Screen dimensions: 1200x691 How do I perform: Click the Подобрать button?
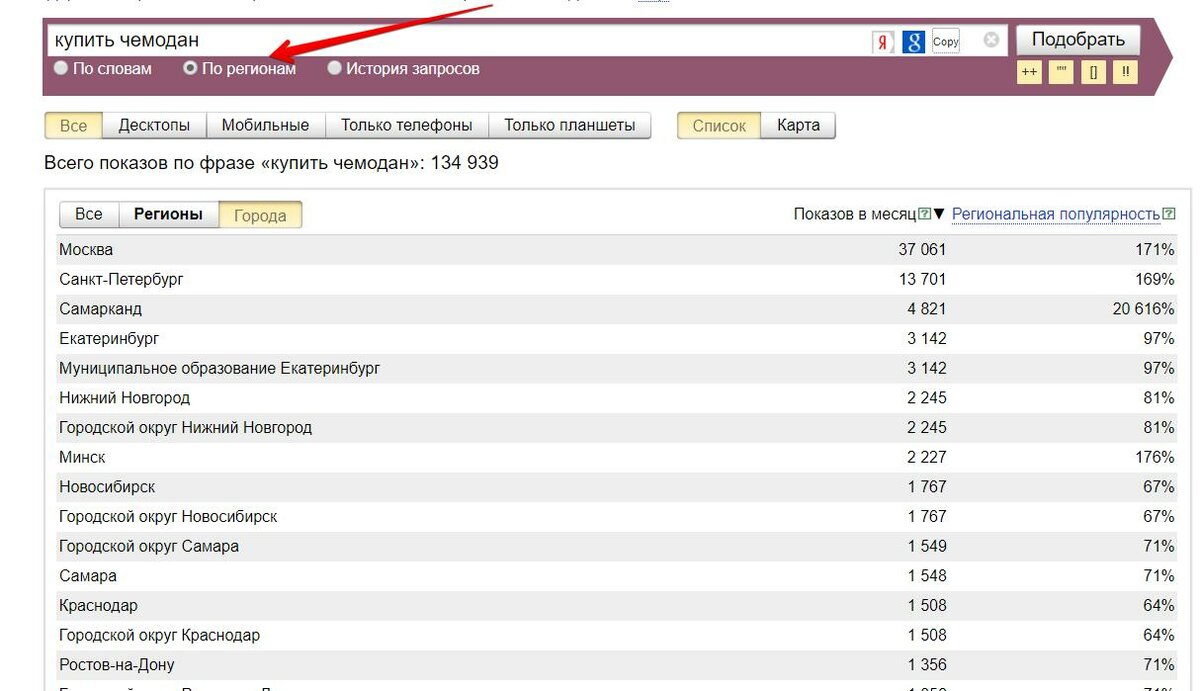click(x=1078, y=40)
